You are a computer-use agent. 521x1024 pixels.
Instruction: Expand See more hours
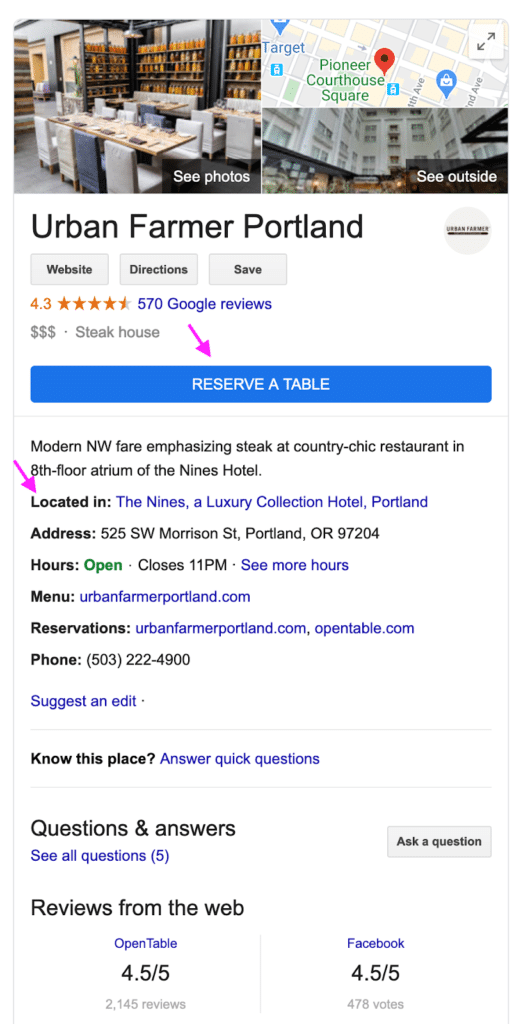(294, 565)
